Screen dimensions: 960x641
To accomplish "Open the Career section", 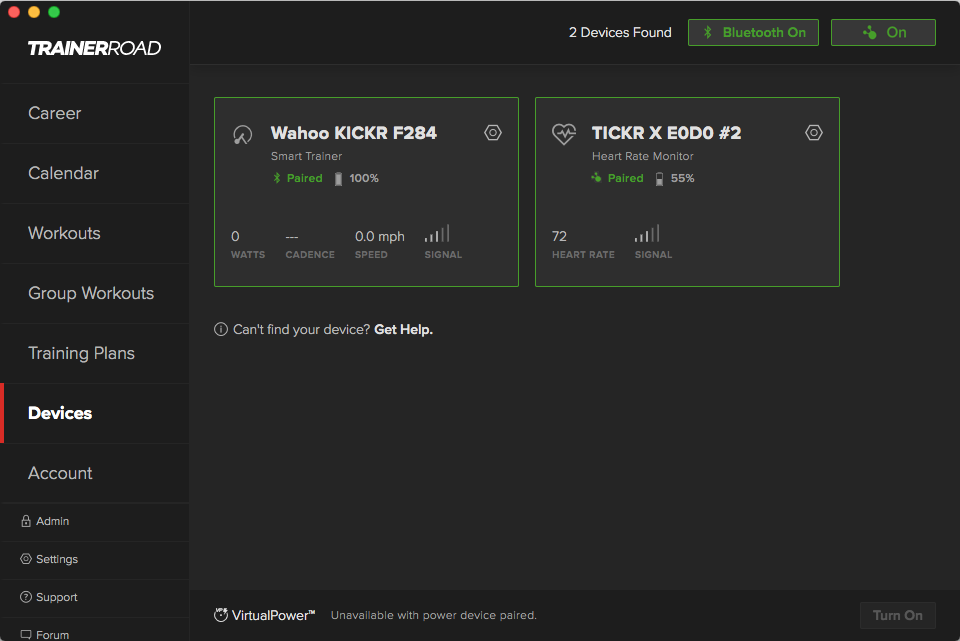I will coord(95,113).
